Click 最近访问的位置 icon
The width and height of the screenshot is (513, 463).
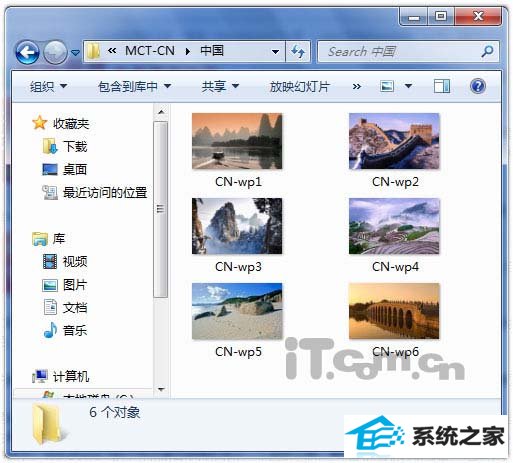[x=50, y=192]
